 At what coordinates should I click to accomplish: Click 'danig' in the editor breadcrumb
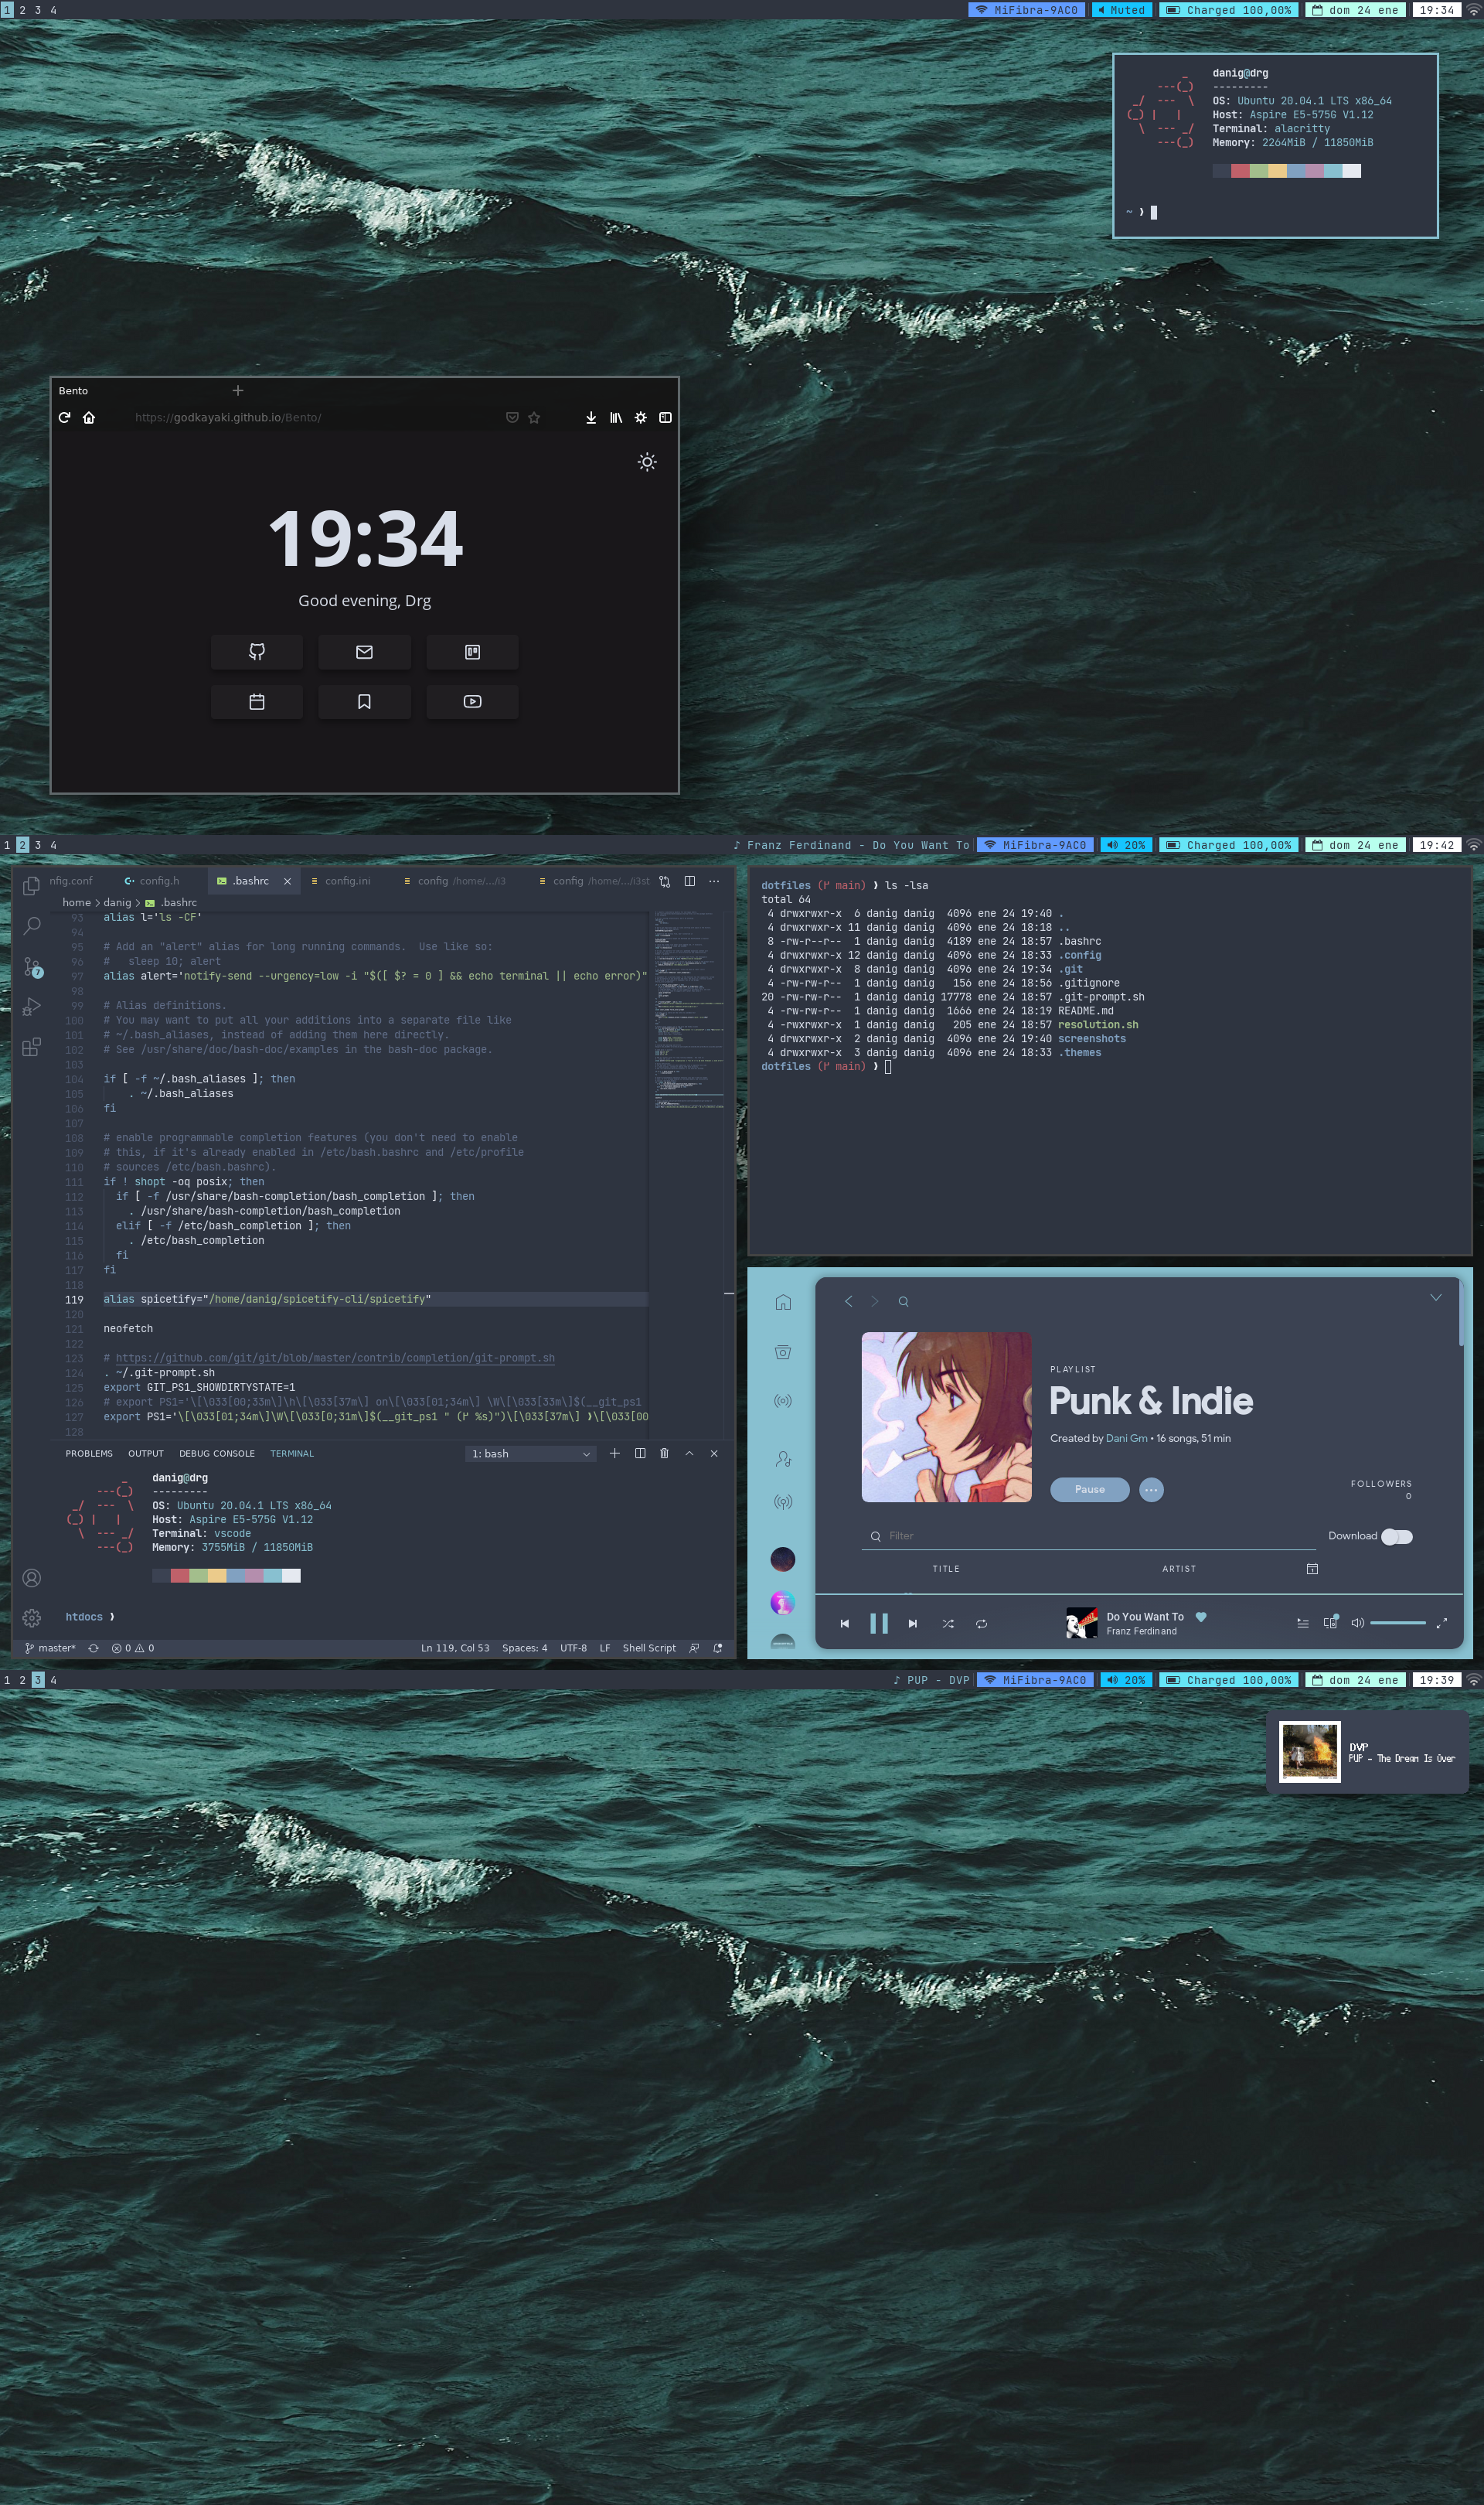[x=118, y=902]
